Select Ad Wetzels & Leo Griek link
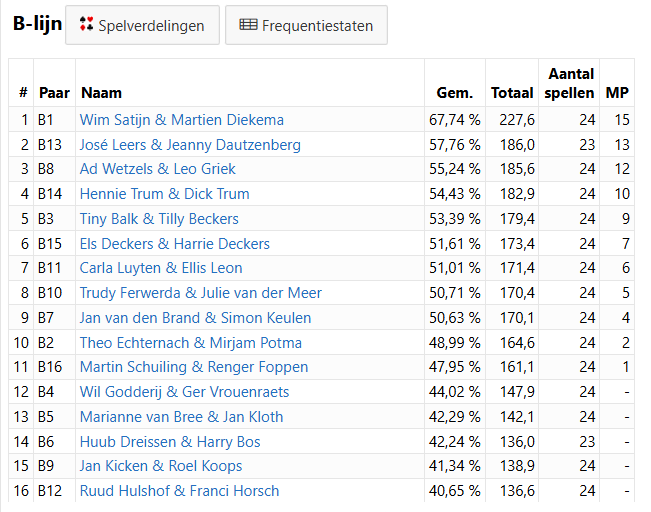 158,169
